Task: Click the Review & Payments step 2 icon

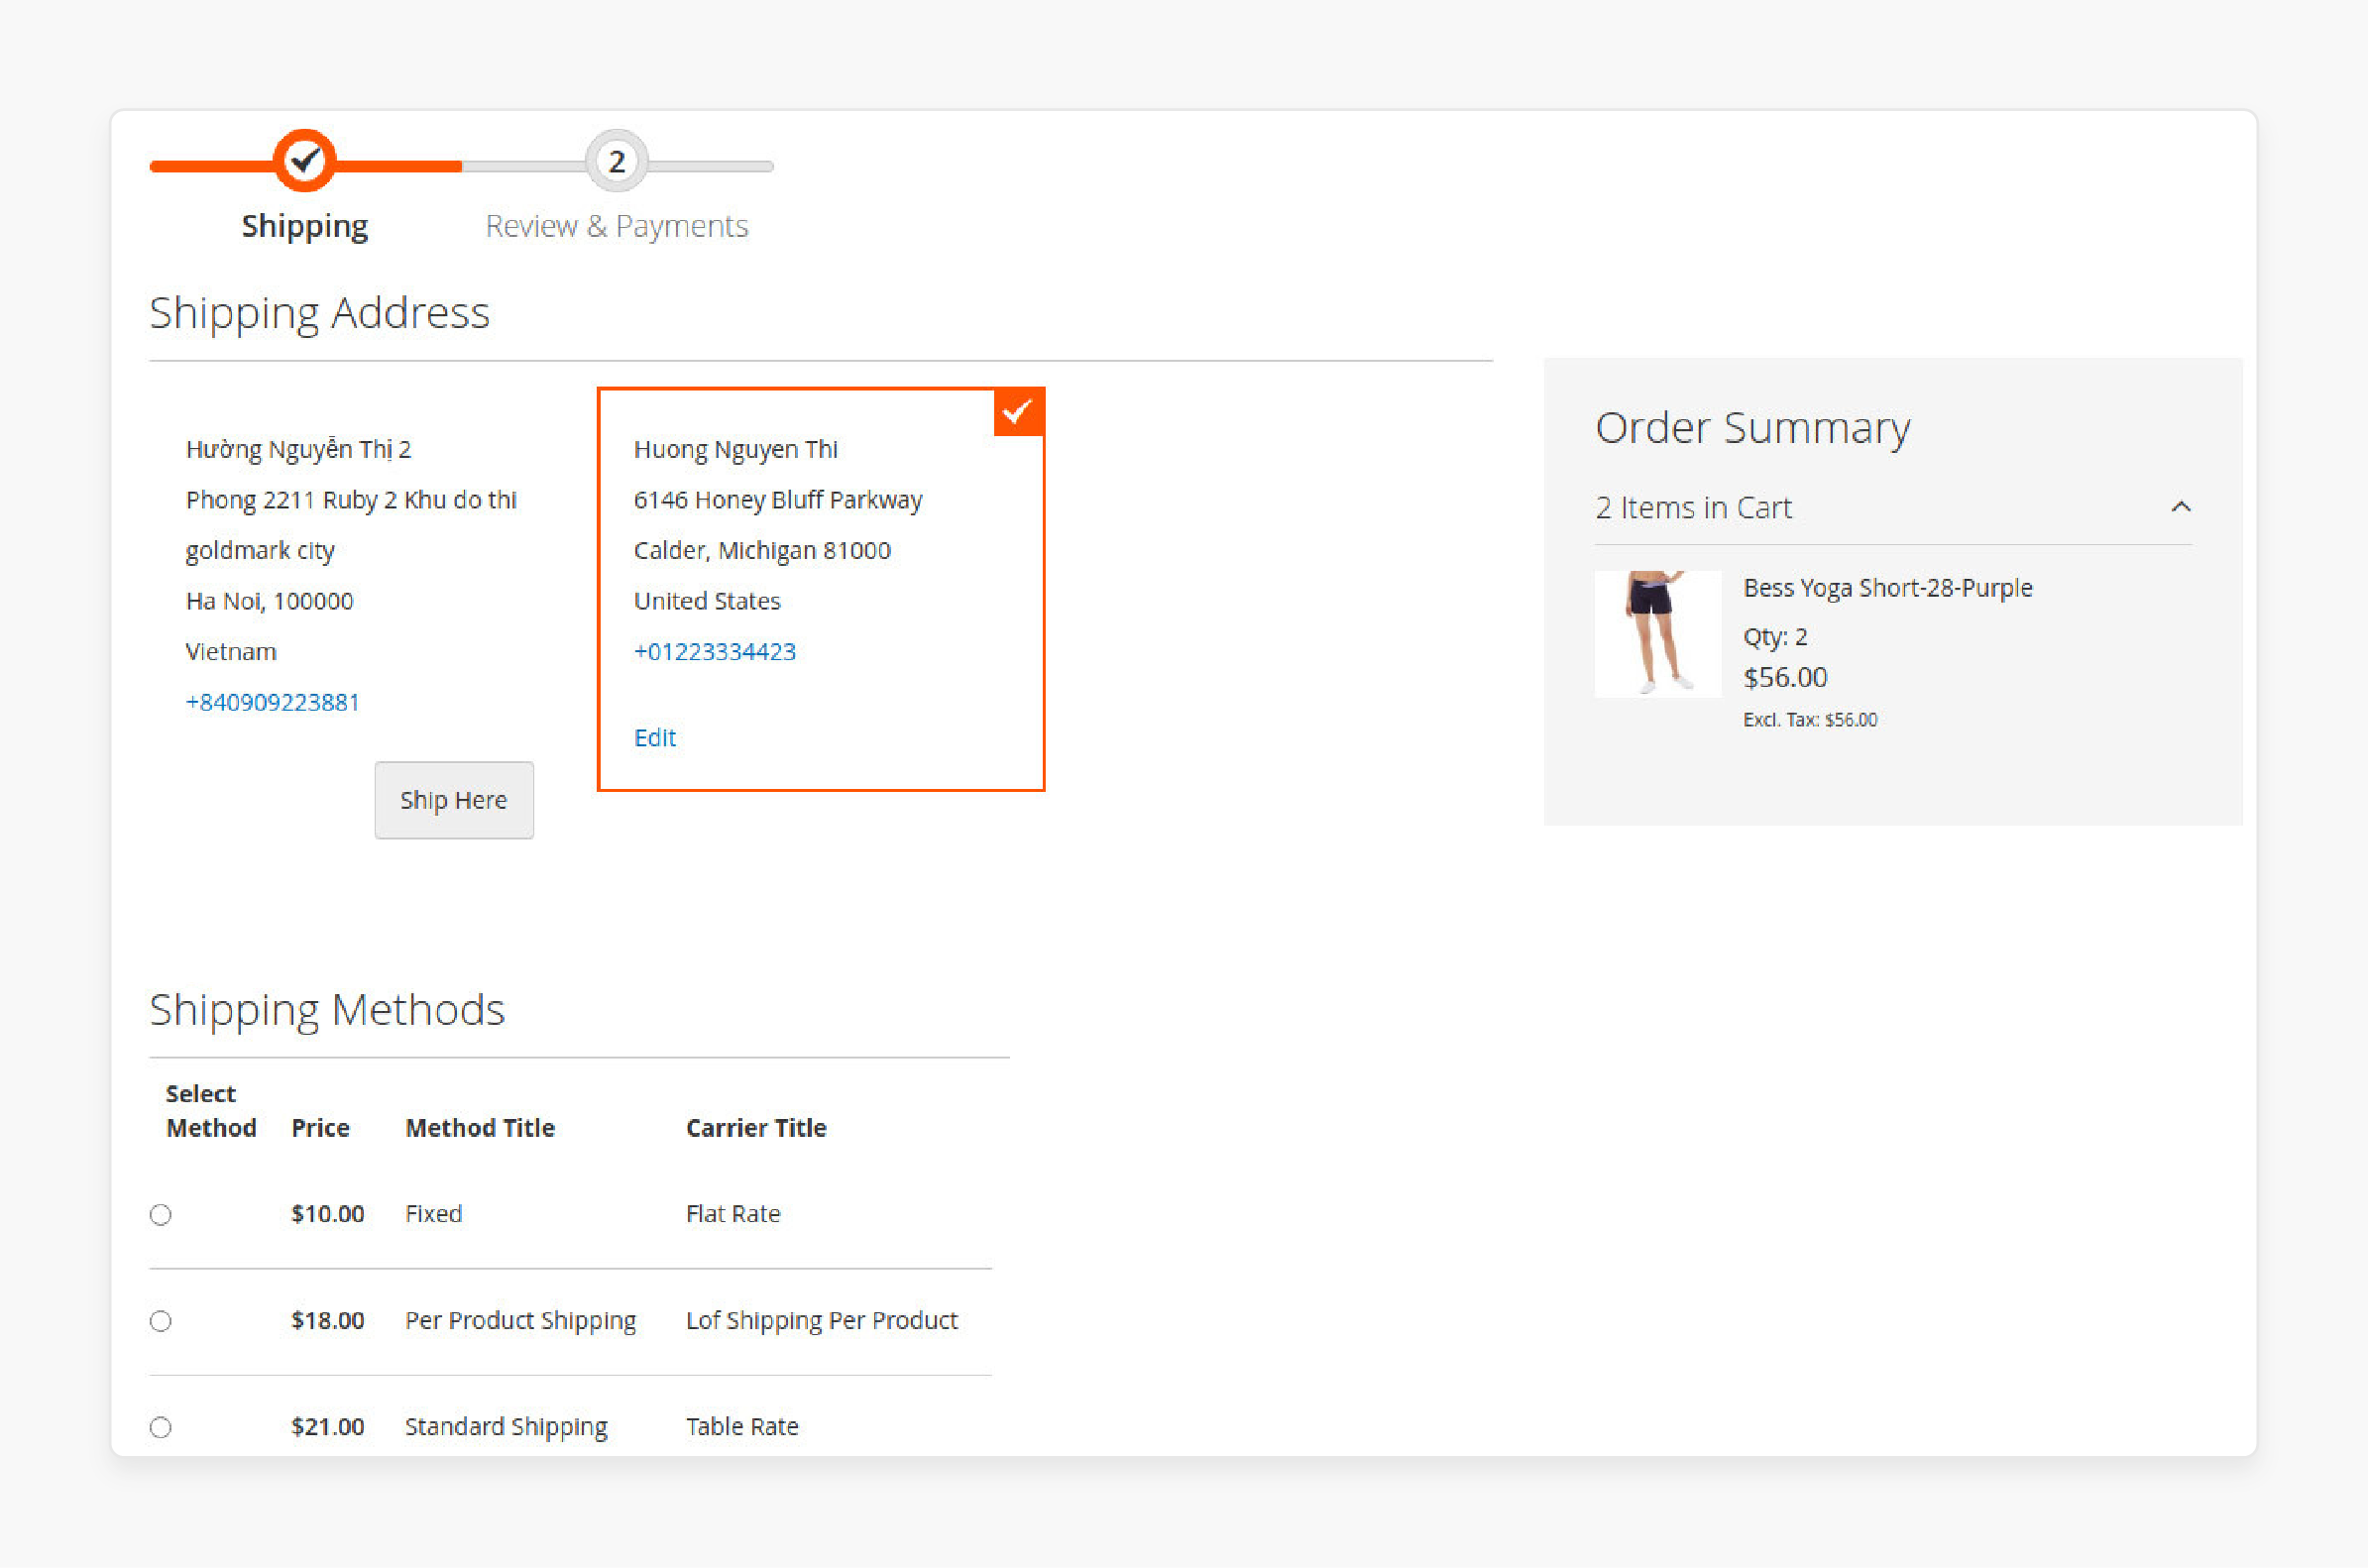Action: 617,161
